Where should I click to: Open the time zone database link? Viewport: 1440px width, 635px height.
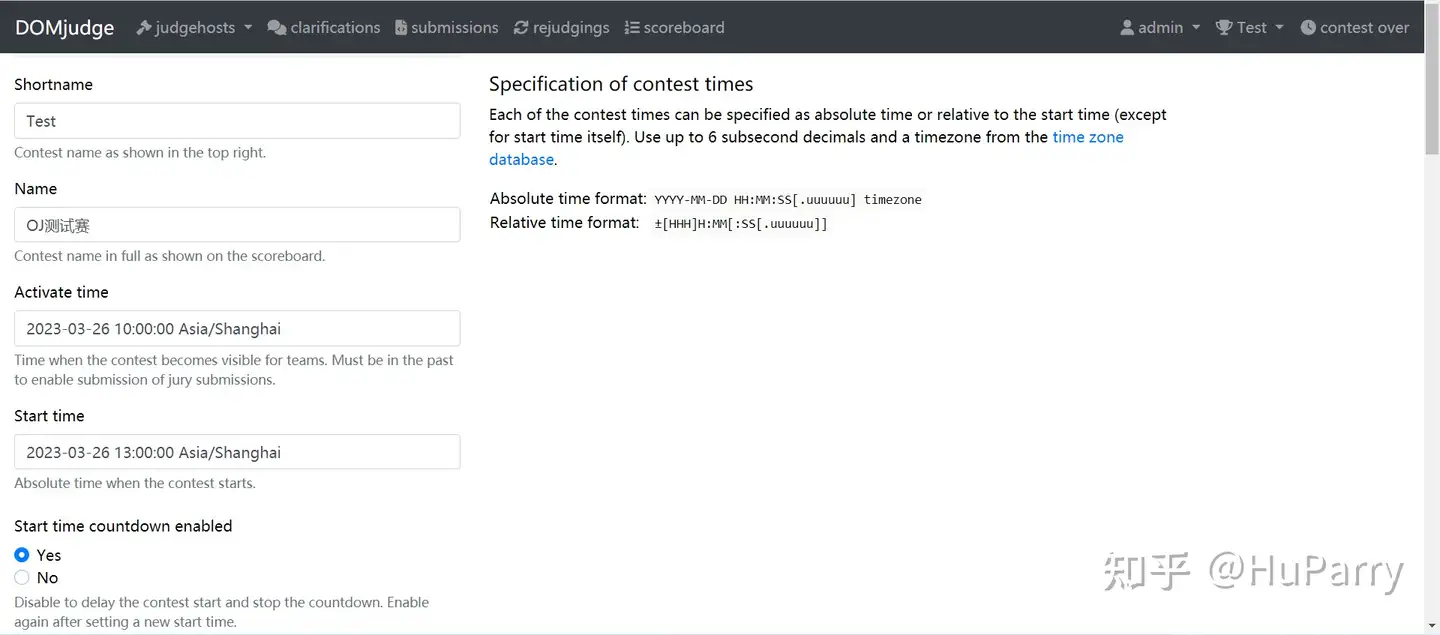(1087, 137)
